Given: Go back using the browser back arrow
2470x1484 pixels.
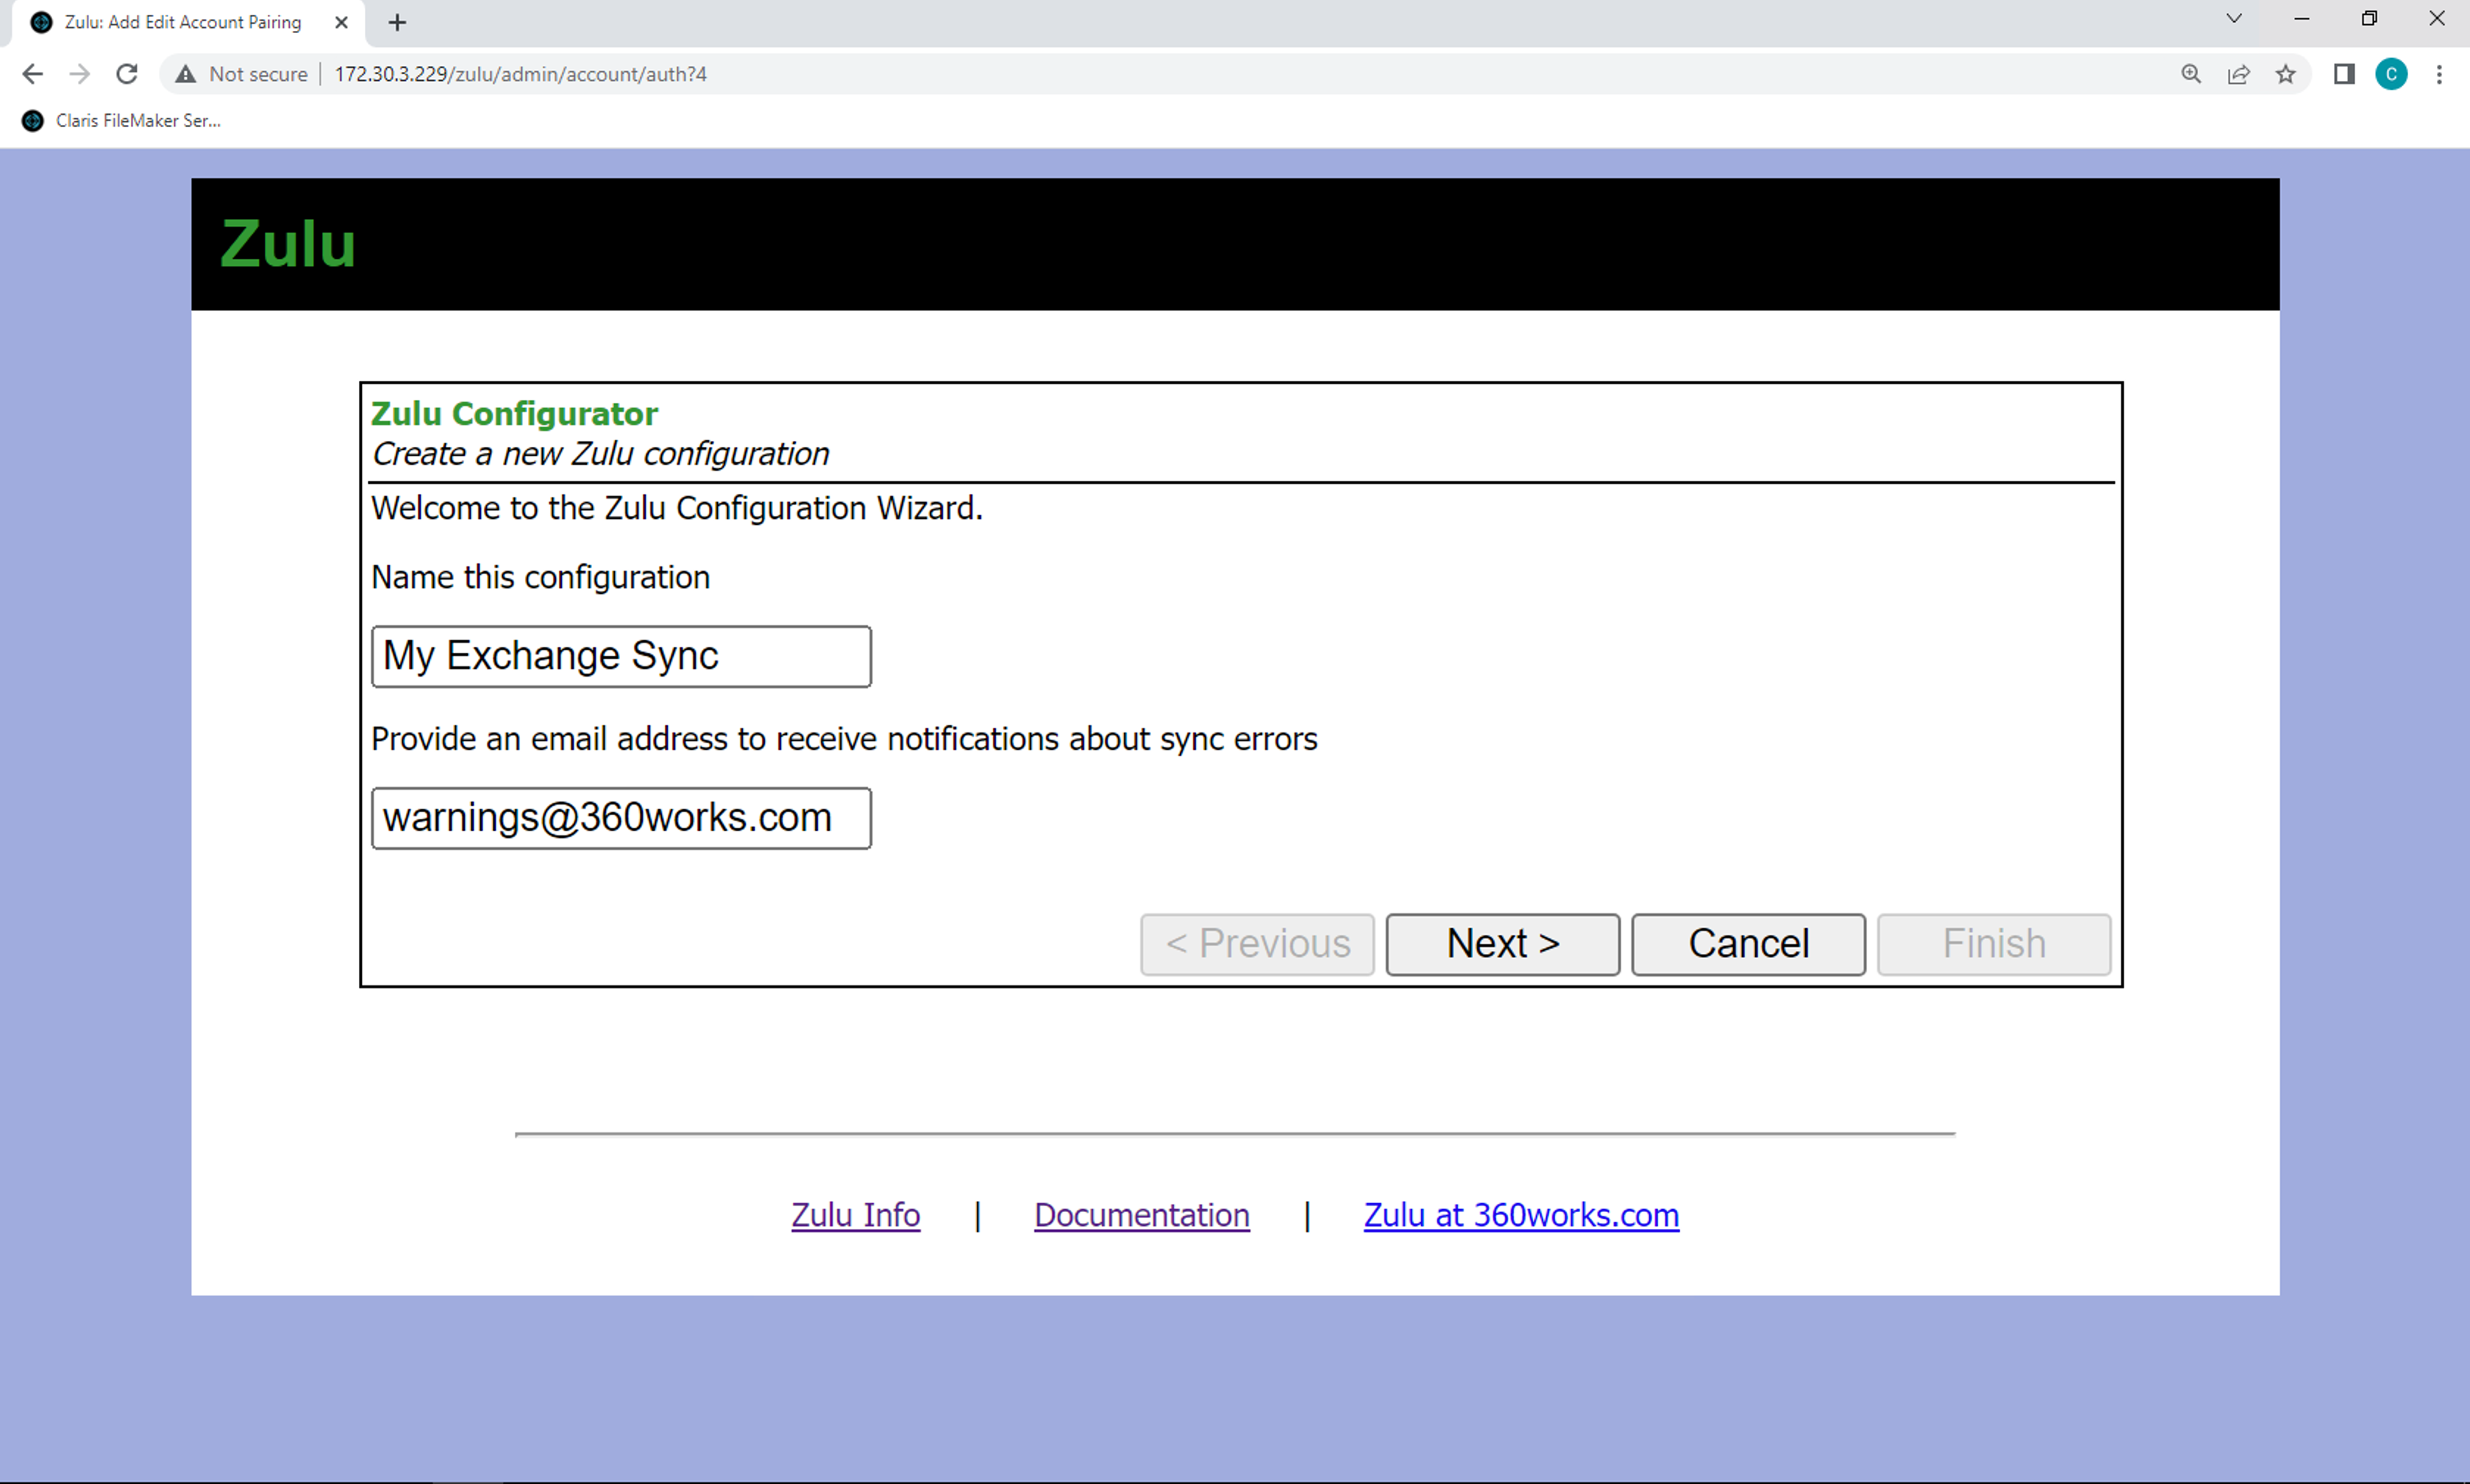Looking at the screenshot, I should click(x=32, y=74).
